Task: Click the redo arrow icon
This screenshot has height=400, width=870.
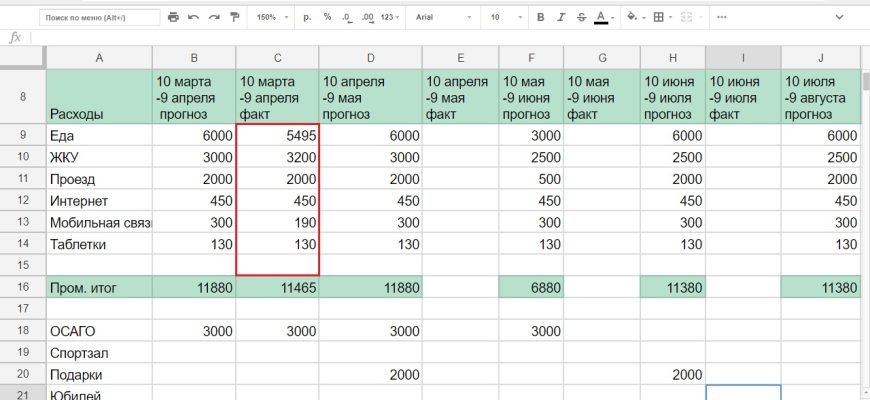Action: 214,18
